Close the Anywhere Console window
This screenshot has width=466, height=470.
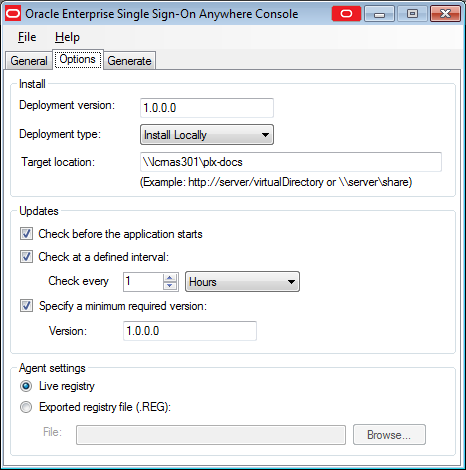(445, 14)
